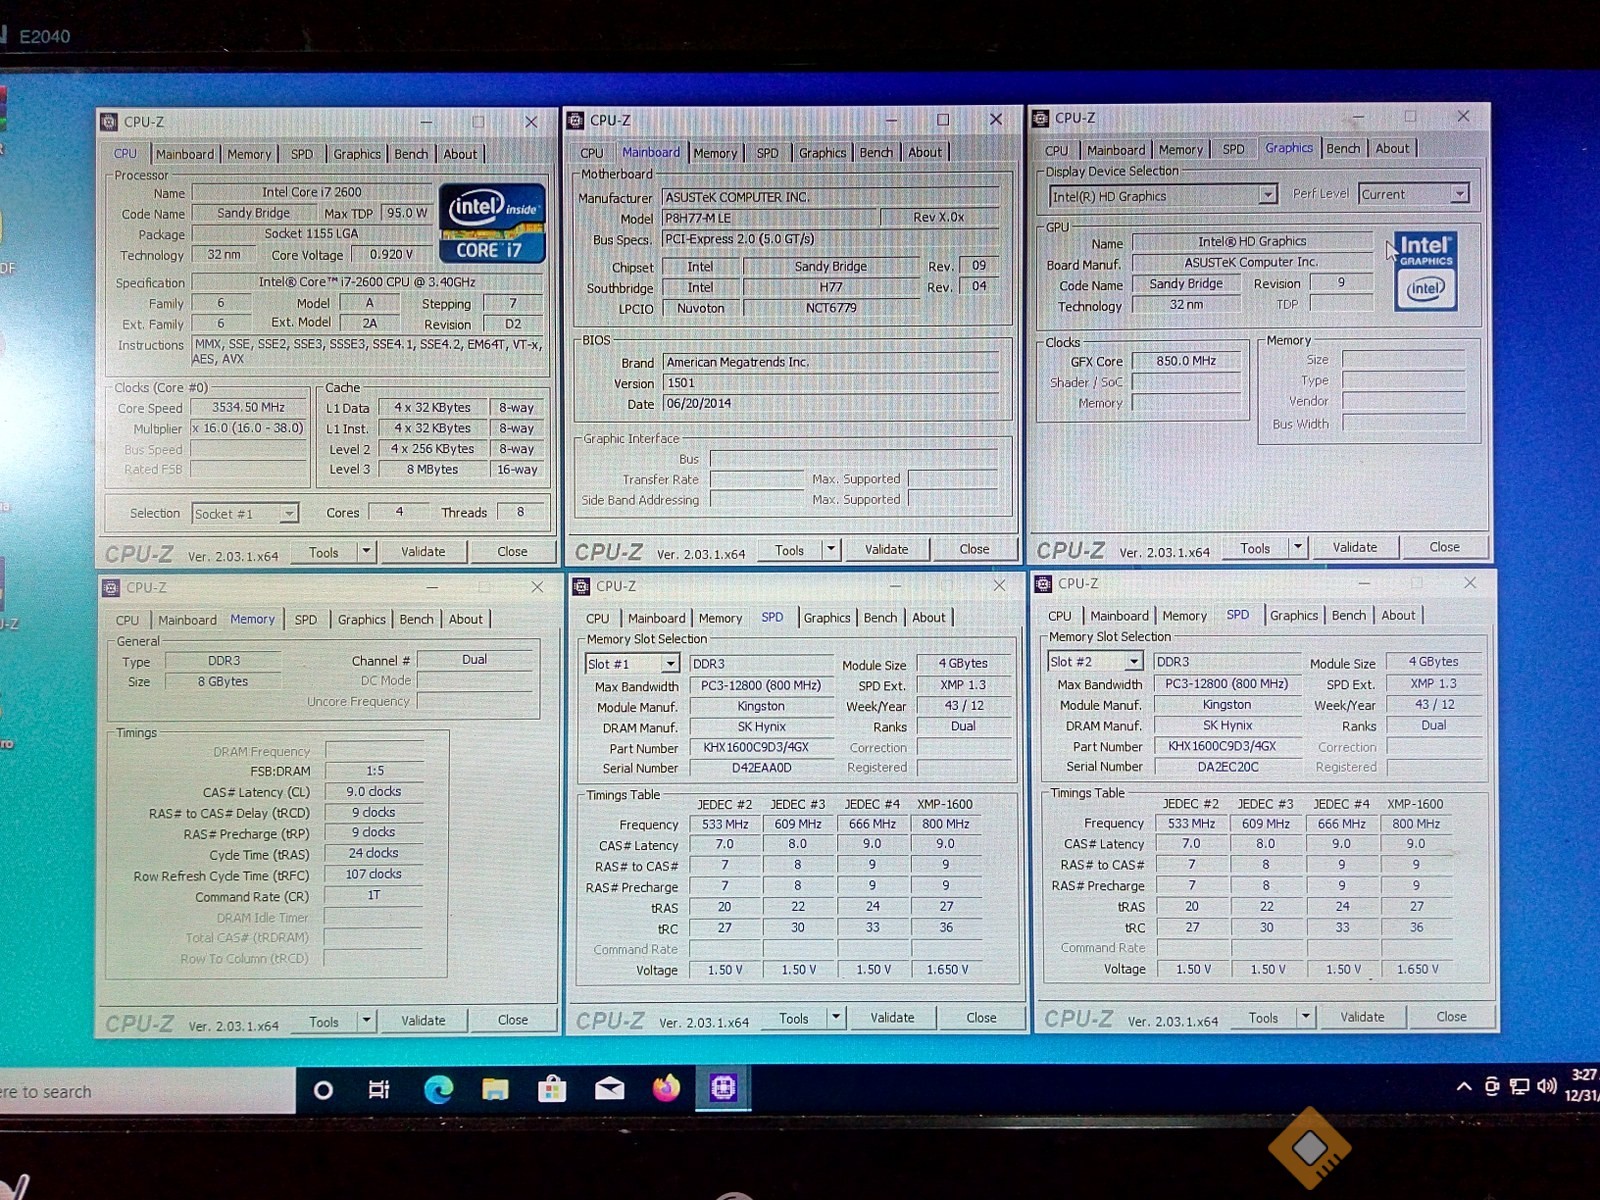
Task: Launch Microsoft Edge from taskbar
Action: point(438,1089)
